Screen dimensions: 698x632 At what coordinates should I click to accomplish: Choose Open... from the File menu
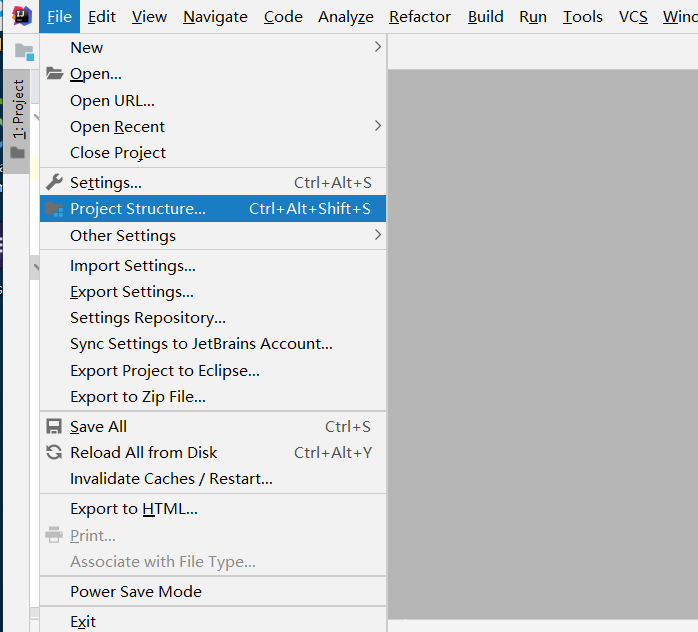[x=213, y=73]
